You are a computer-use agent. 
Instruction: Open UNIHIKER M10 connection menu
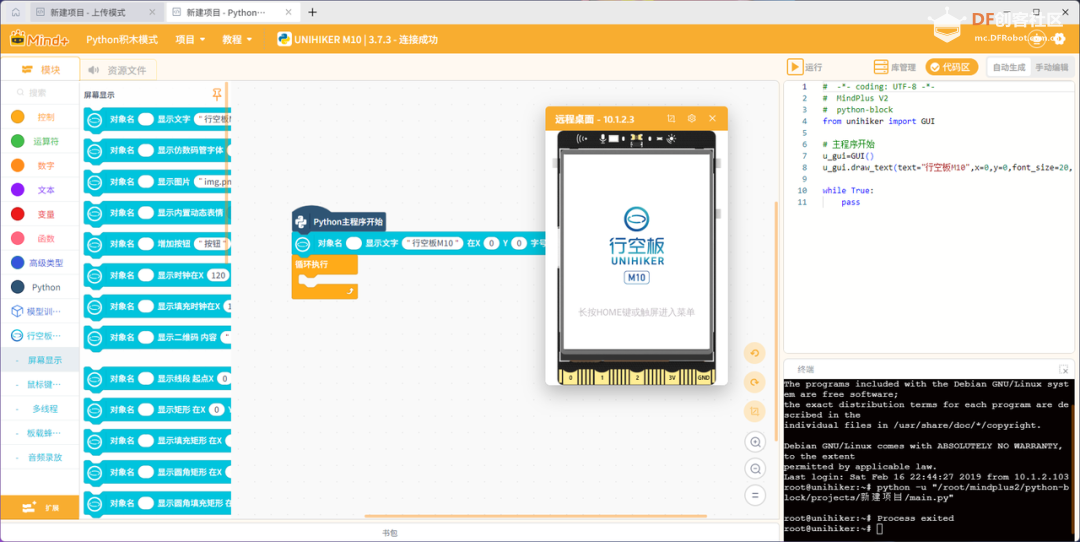(x=357, y=39)
